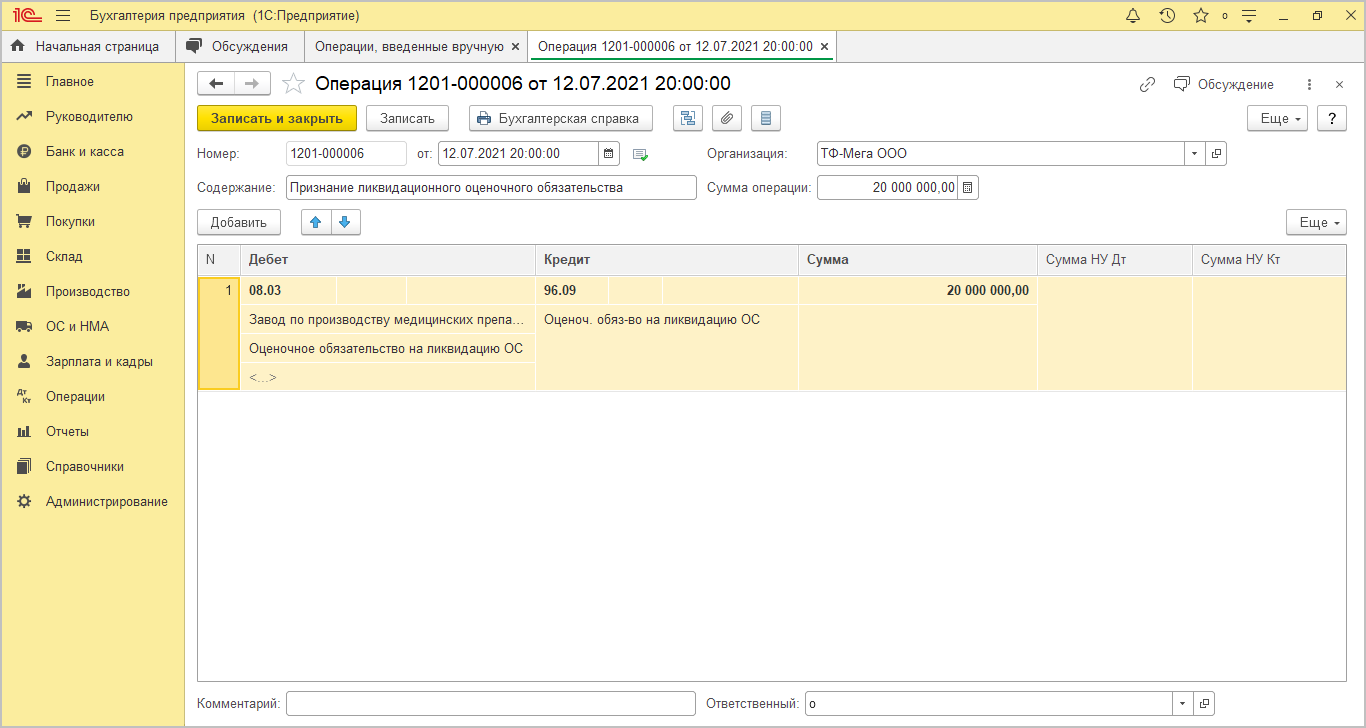Close the Операция 1201-000006 tab

(x=824, y=47)
